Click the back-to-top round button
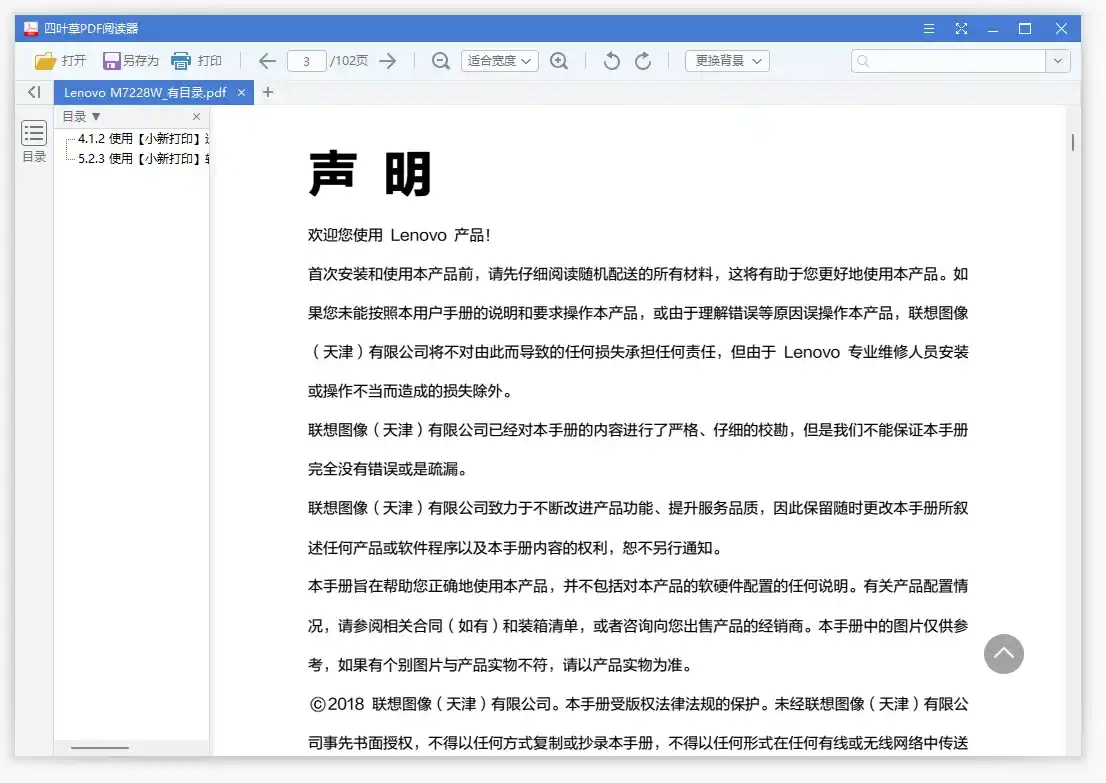1106x783 pixels. 1004,654
